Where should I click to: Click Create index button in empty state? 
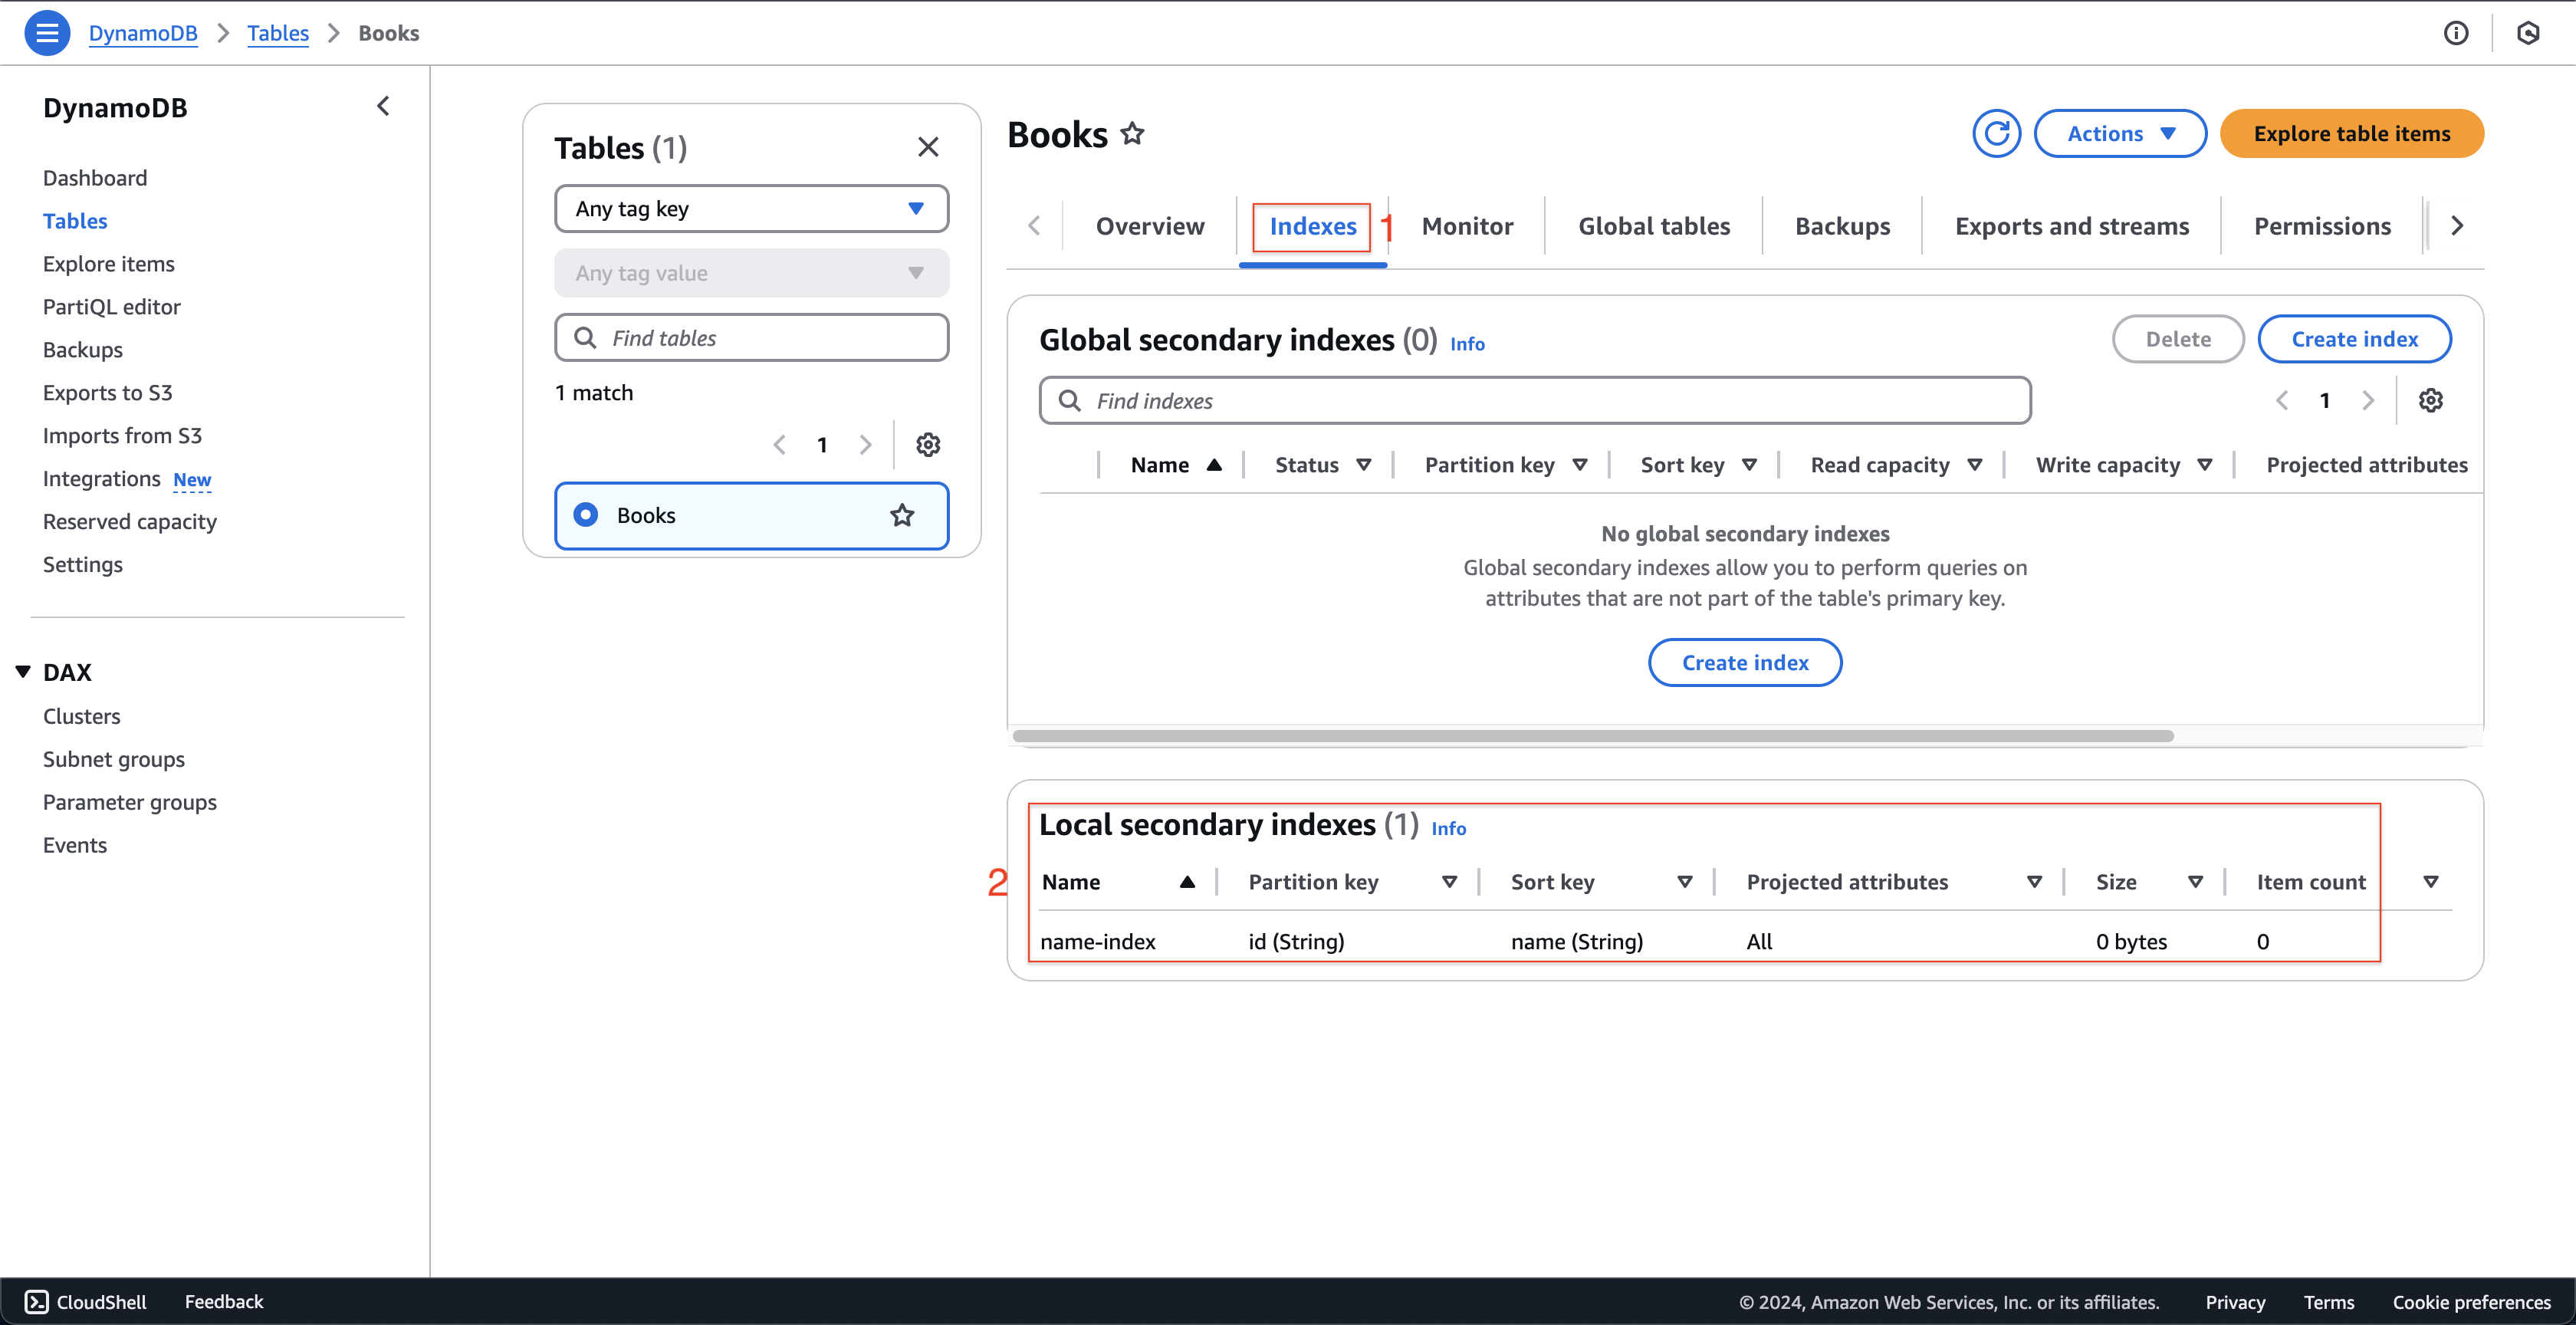pyautogui.click(x=1744, y=662)
